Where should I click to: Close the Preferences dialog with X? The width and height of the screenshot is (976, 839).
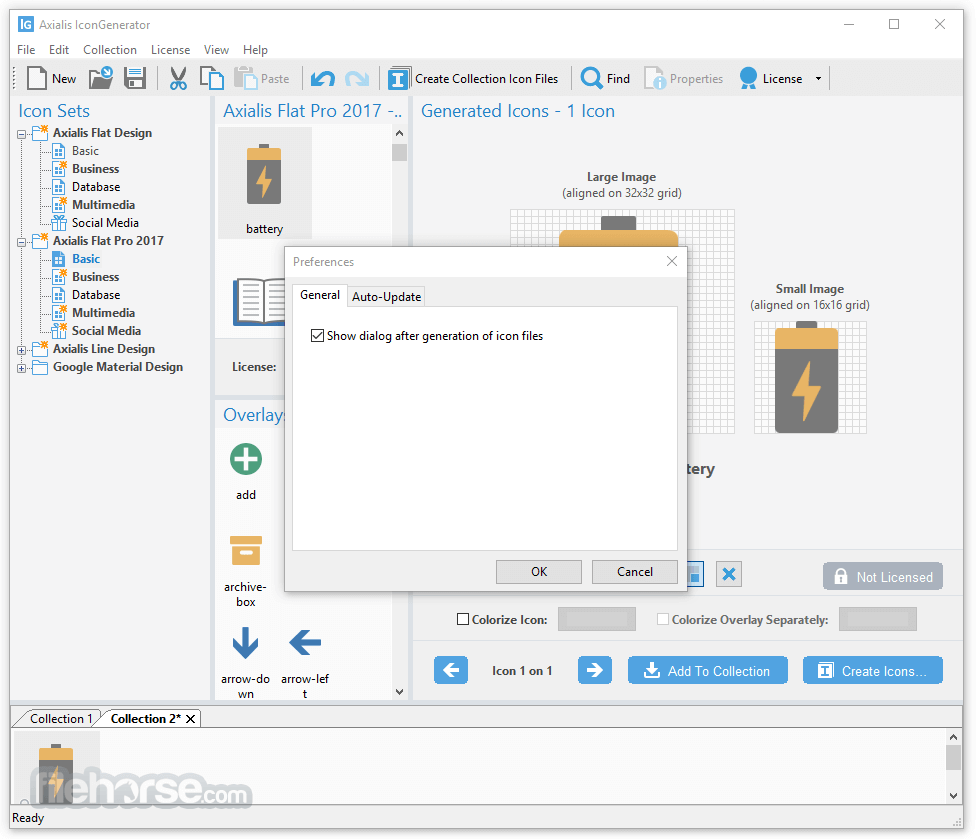672,261
